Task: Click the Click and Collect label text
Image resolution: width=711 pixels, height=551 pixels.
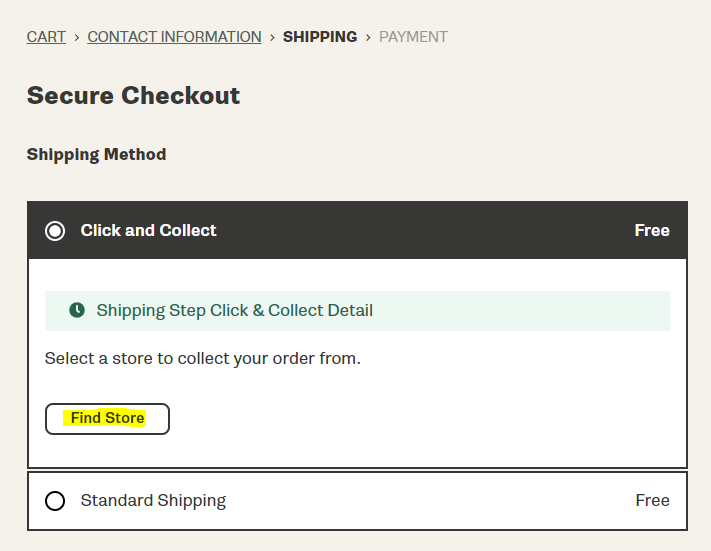Action: point(148,230)
